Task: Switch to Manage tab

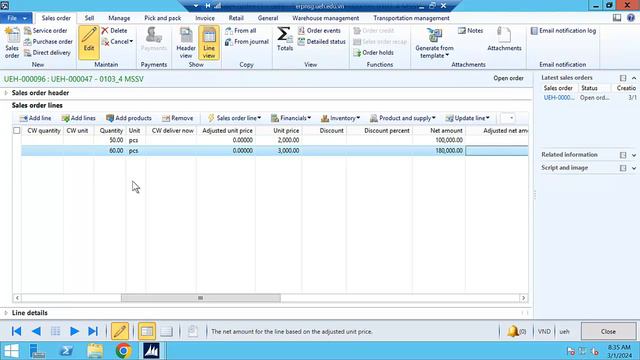Action: tap(119, 18)
